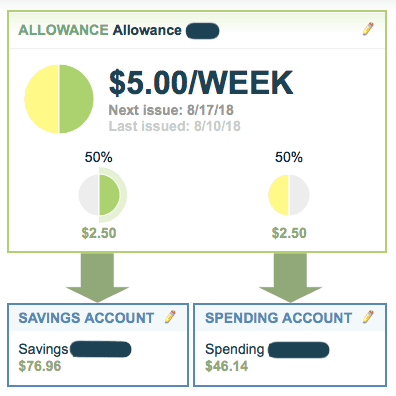
Task: Open the Spending Account pencil edit icon
Action: (368, 317)
